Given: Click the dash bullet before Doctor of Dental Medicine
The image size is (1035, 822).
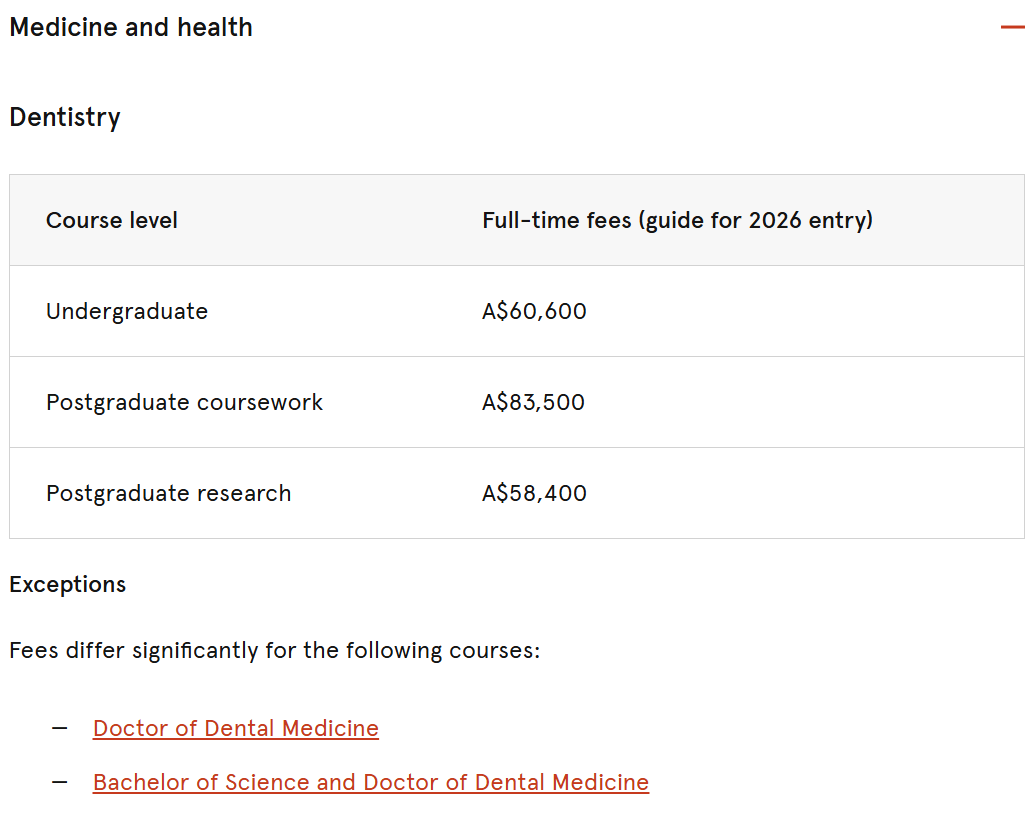Looking at the screenshot, I should point(60,728).
